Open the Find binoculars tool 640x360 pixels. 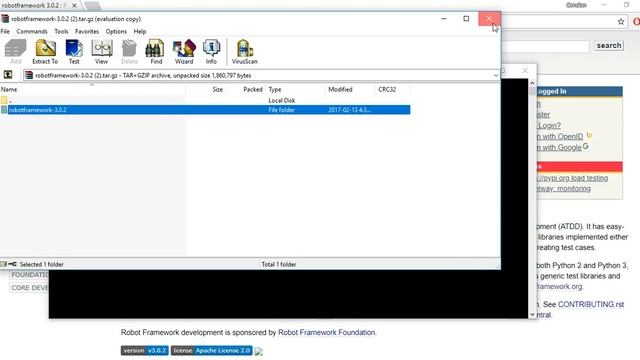[156, 52]
